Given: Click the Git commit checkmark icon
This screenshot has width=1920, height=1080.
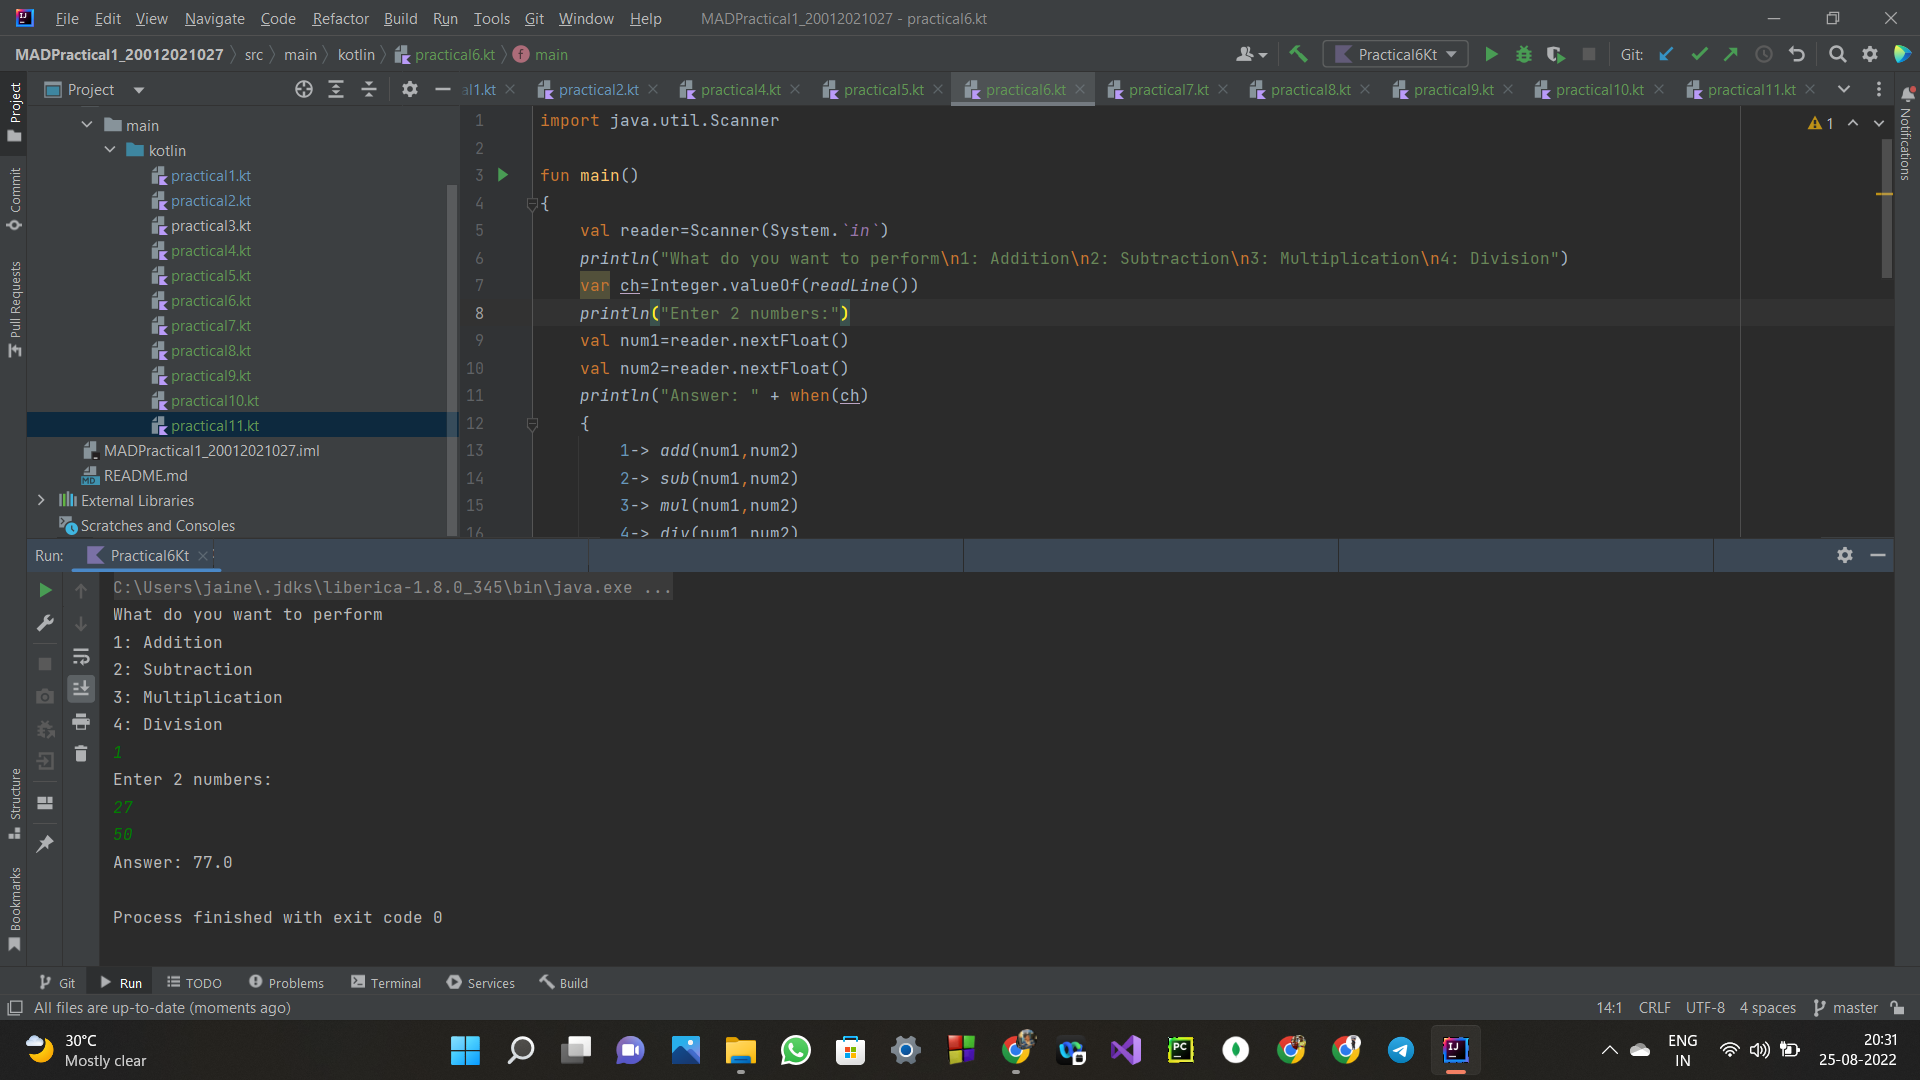Looking at the screenshot, I should [x=1699, y=54].
